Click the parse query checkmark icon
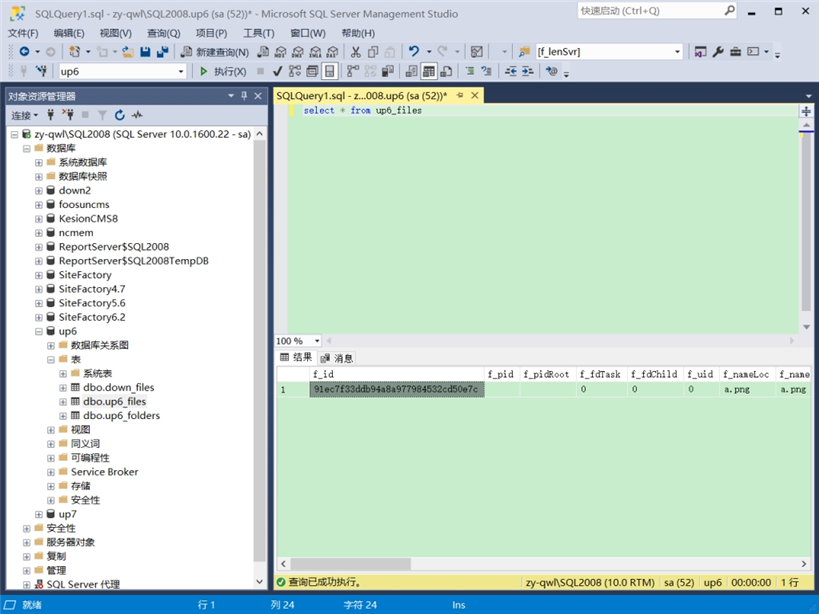This screenshot has width=819, height=614. pyautogui.click(x=277, y=71)
